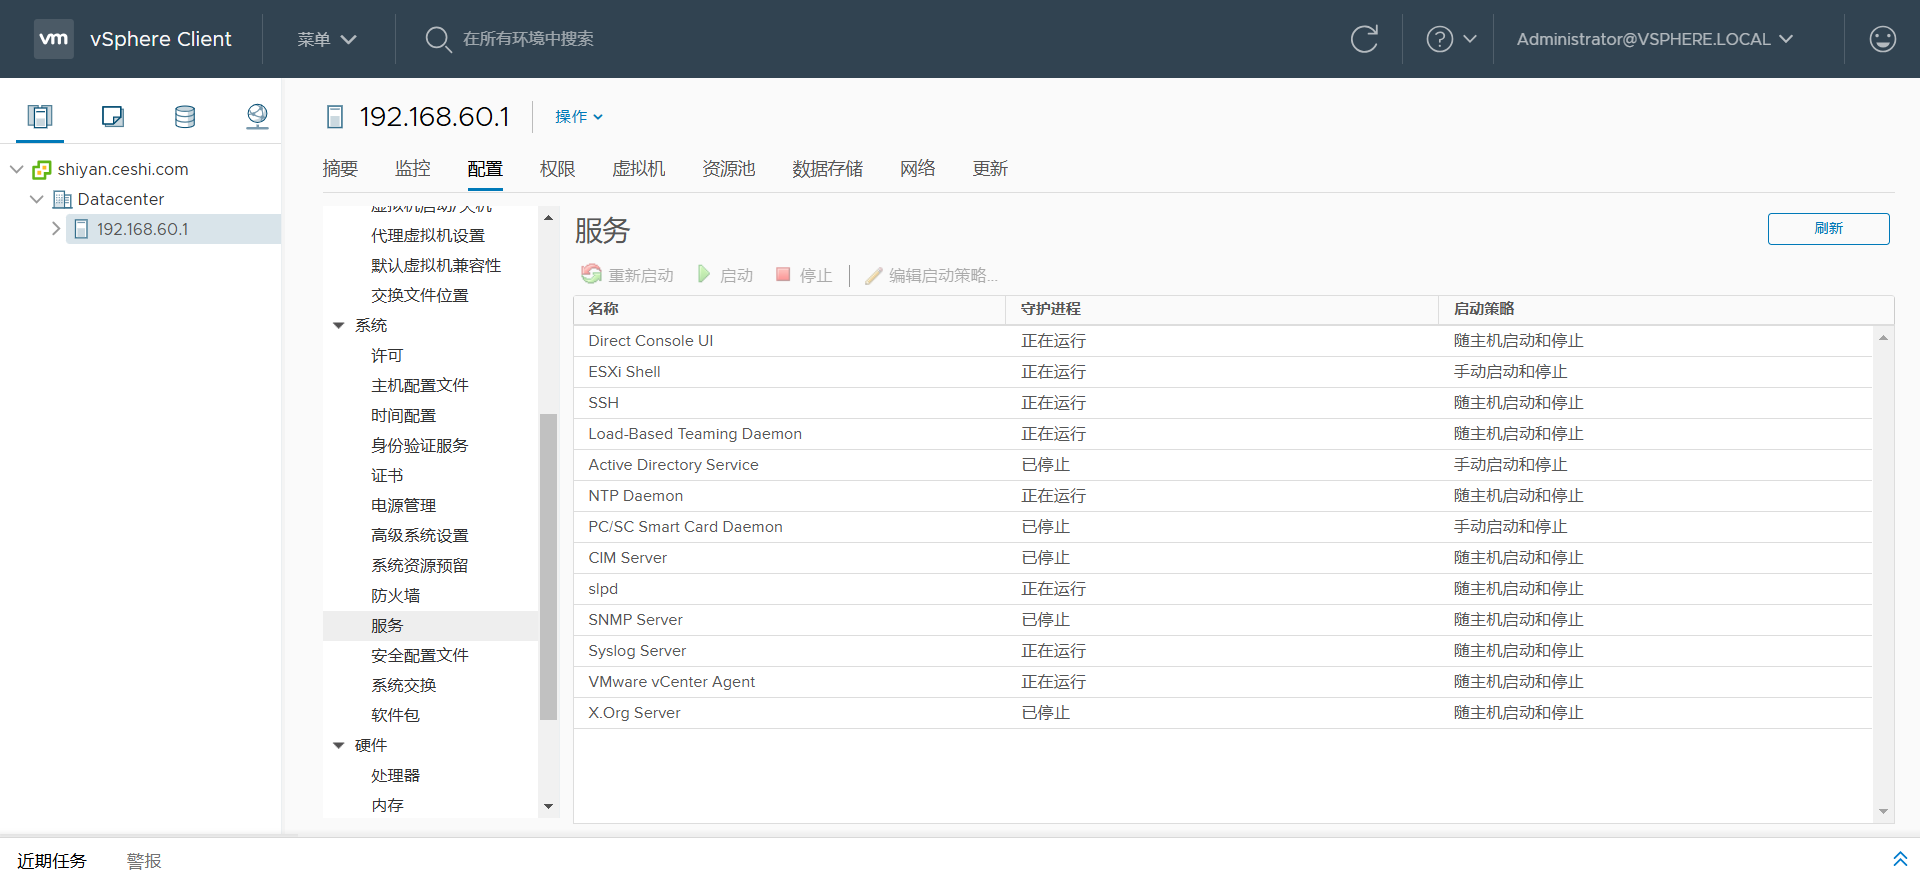Screen dimensions: 1920x876
Task: Switch to the 数据存储 tab
Action: 828,169
